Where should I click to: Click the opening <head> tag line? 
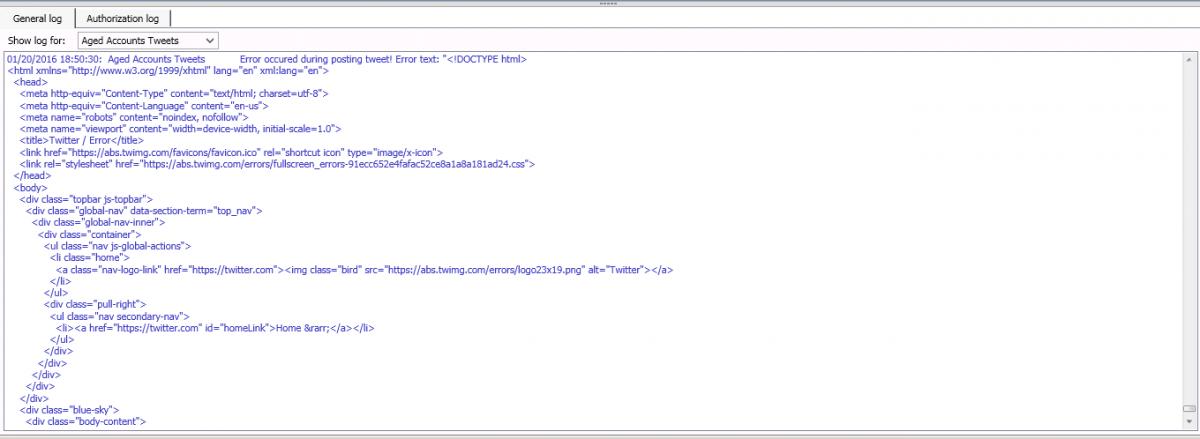29,82
